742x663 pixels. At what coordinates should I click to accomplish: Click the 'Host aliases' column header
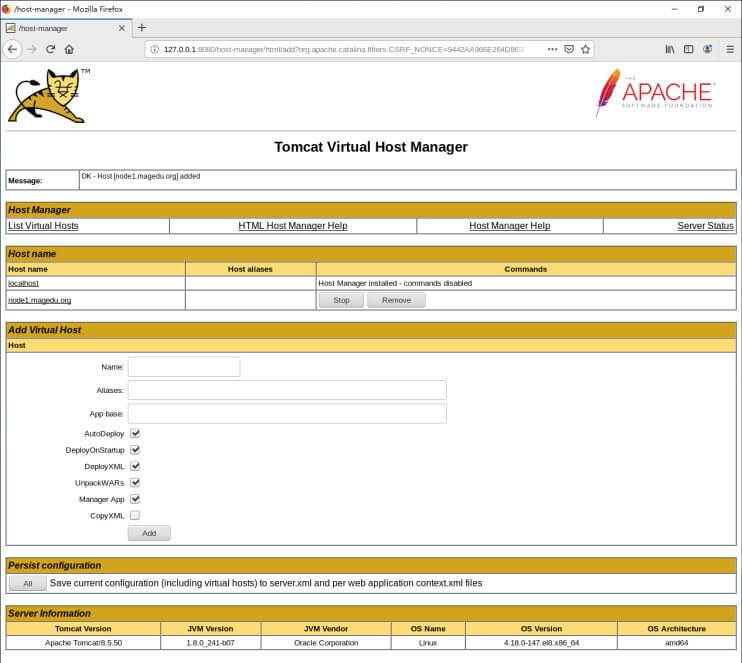point(250,269)
